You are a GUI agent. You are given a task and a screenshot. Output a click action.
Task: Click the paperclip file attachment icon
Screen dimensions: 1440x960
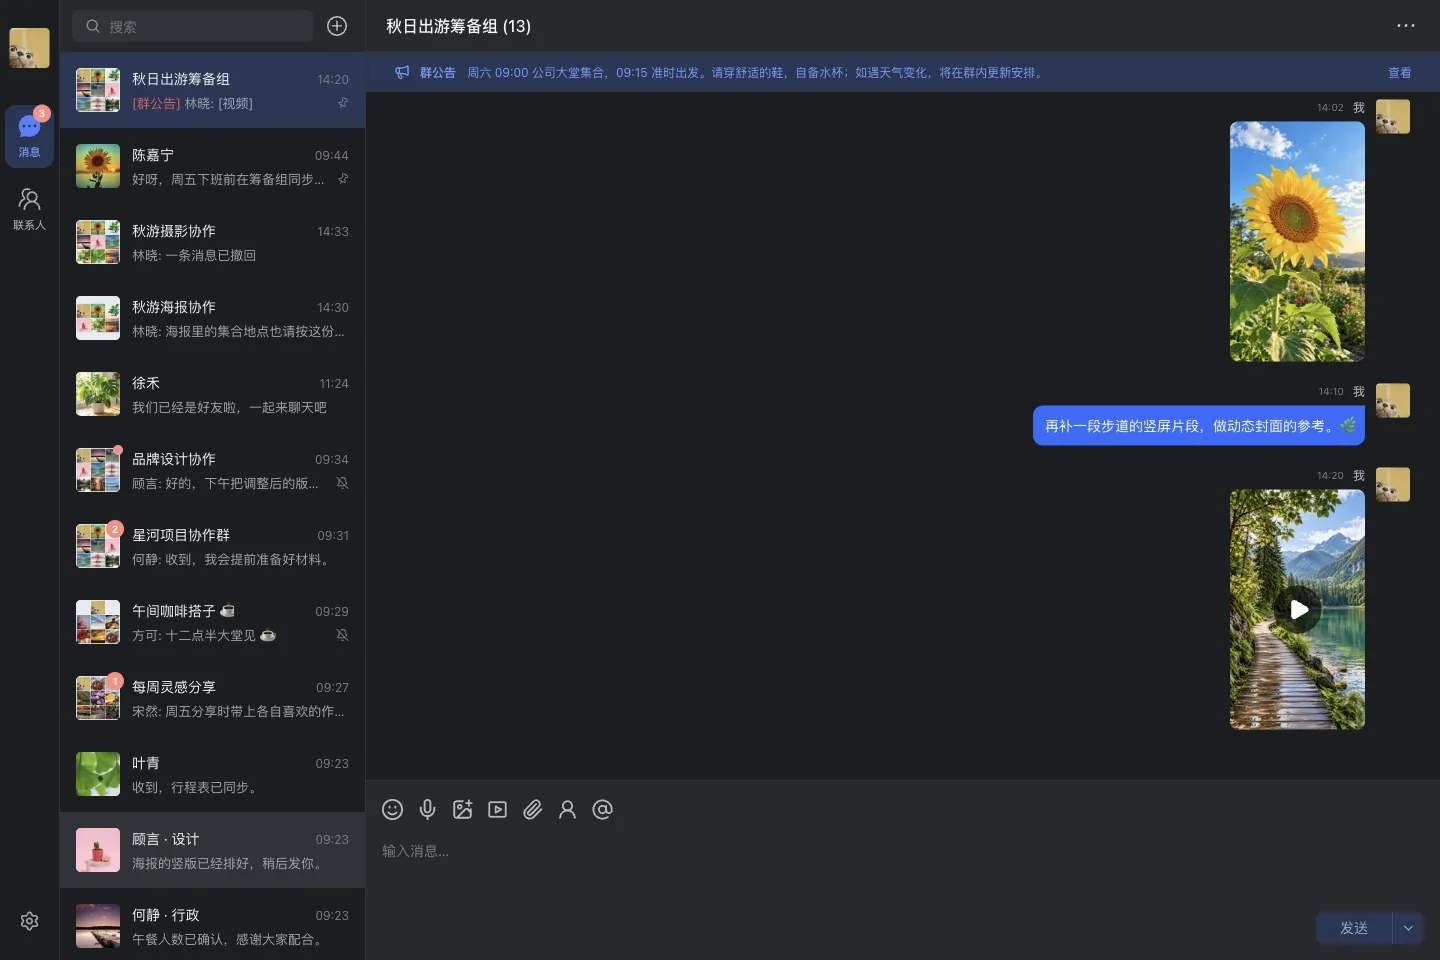[x=532, y=809]
